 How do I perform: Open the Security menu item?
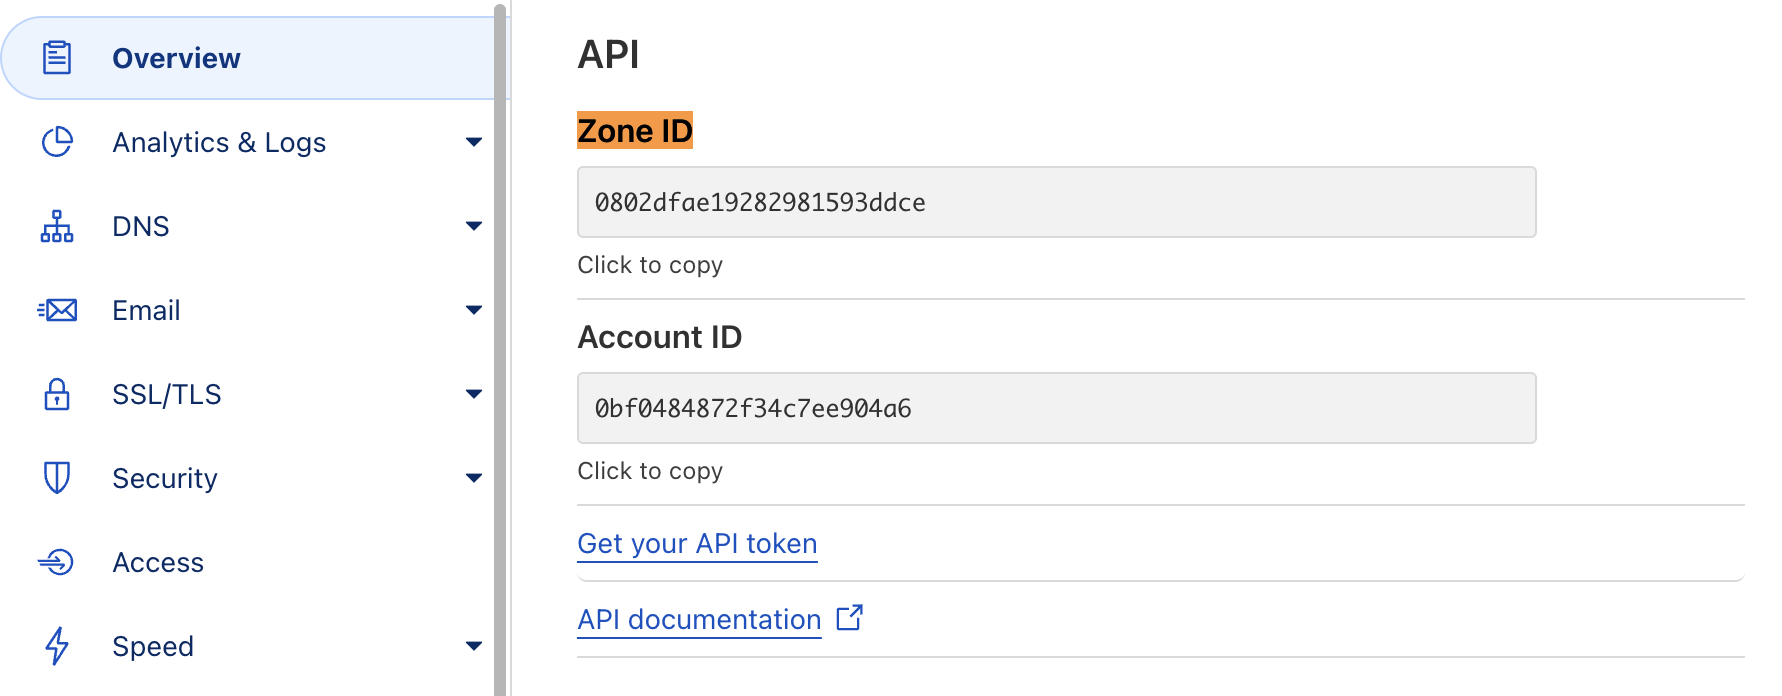click(250, 478)
